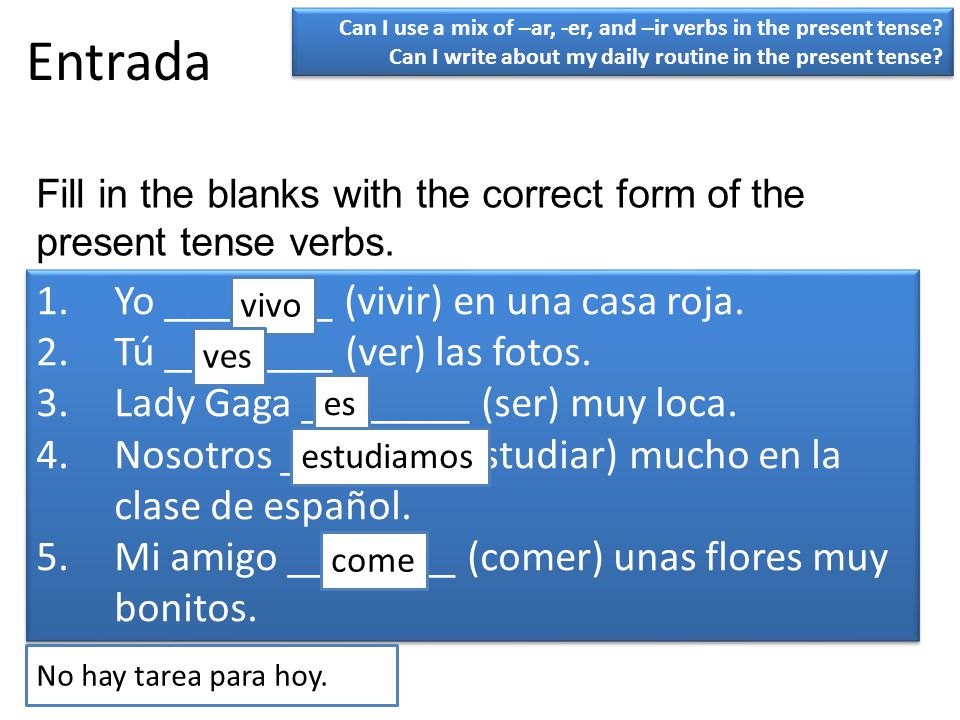Screen dimensions: 960x720
Task: Click 'Lady Gaga' in sentence 3
Action: click(x=202, y=404)
